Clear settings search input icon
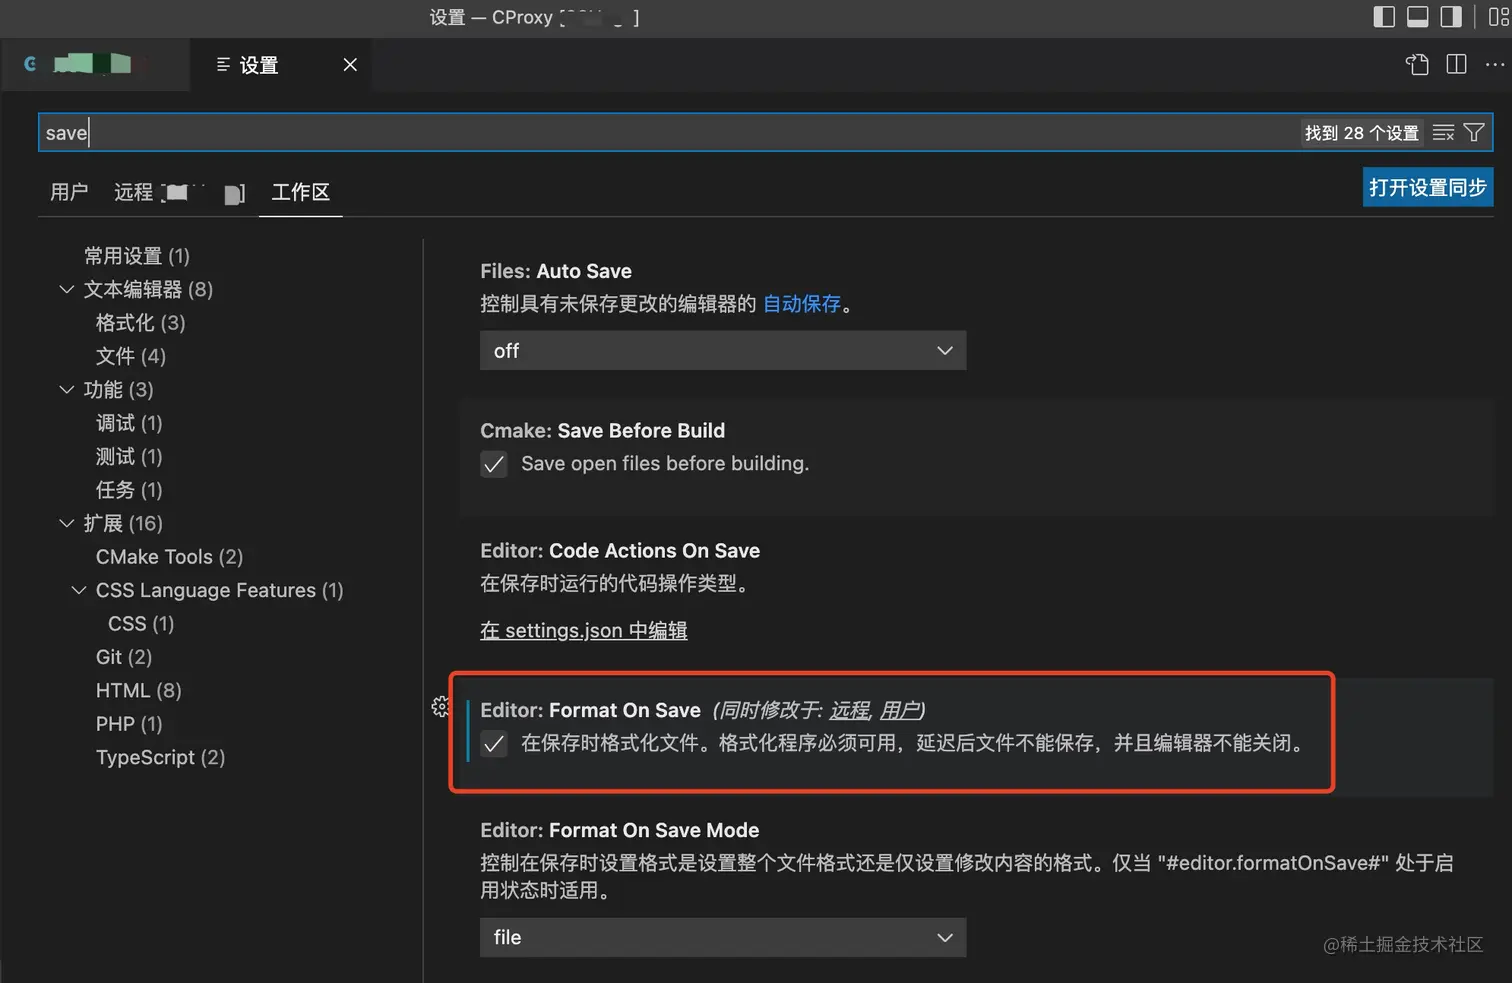 1443,133
